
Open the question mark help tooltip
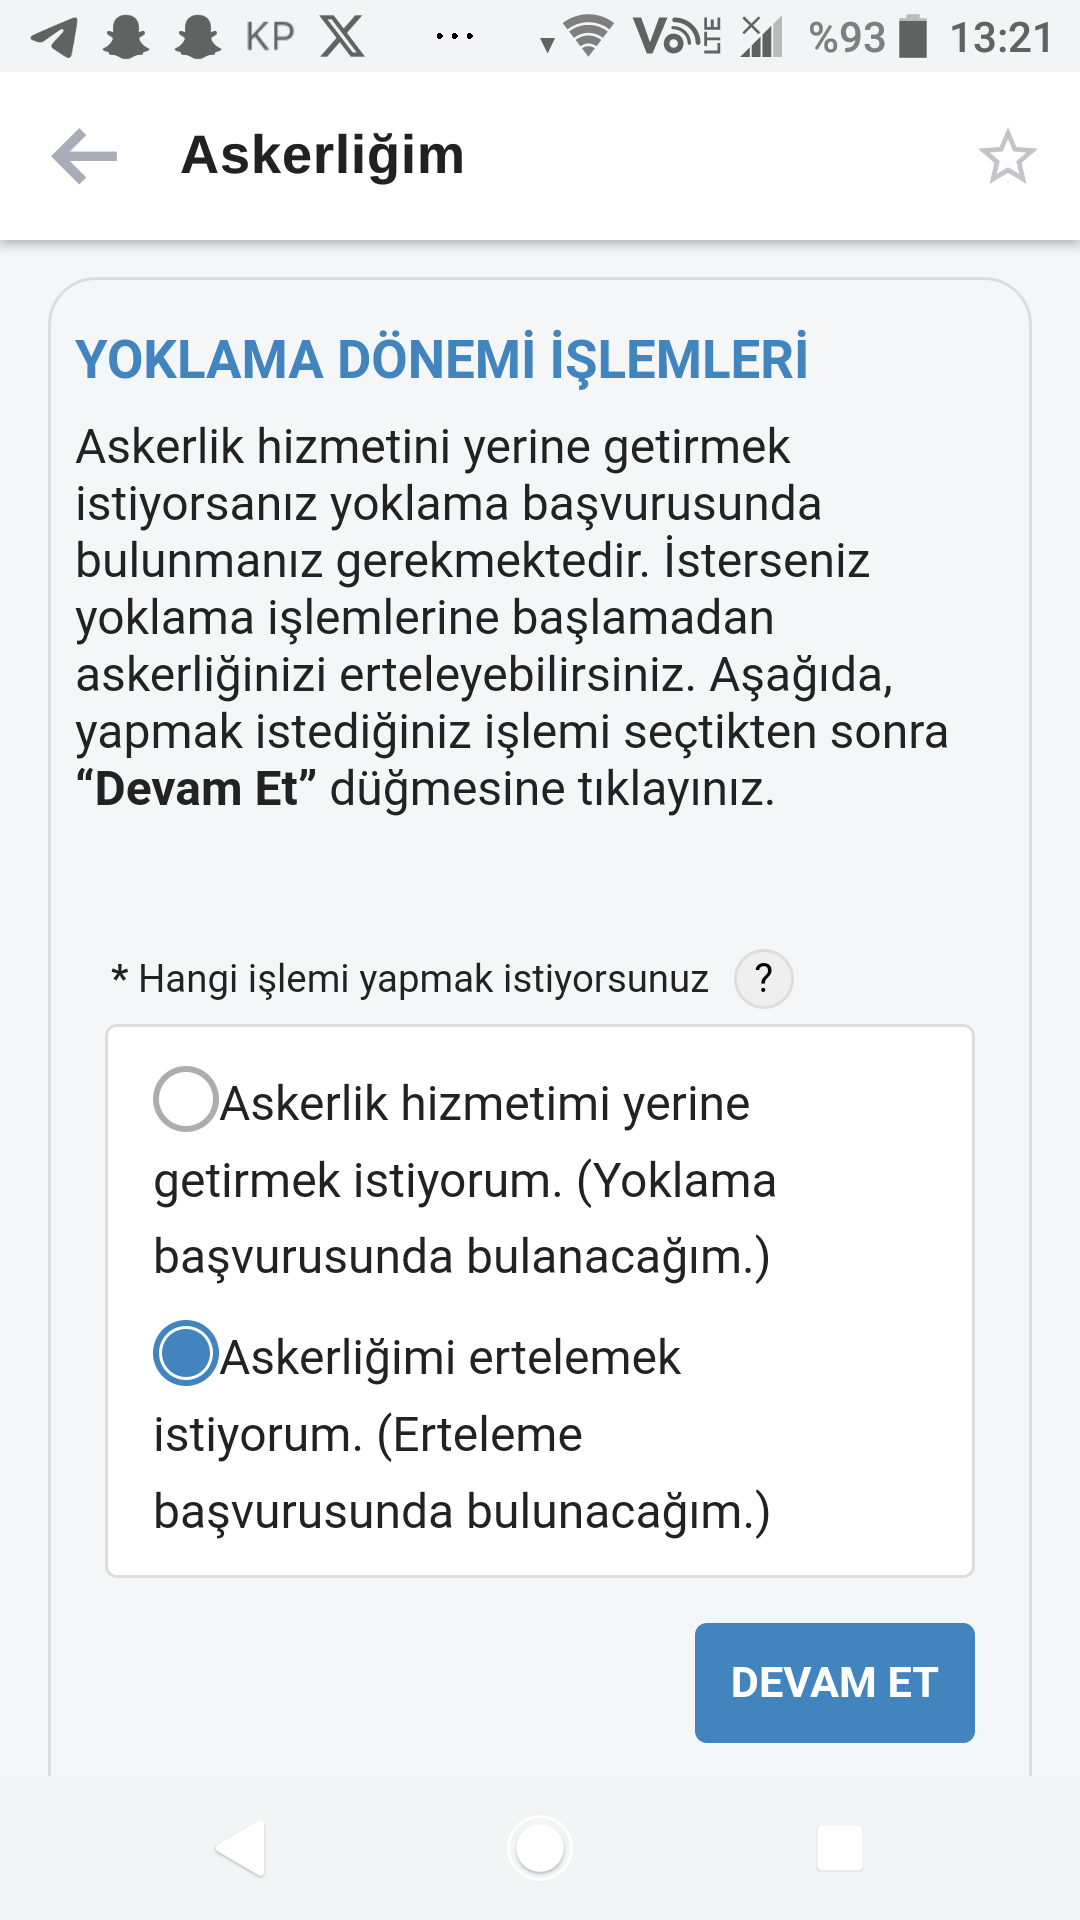point(764,978)
